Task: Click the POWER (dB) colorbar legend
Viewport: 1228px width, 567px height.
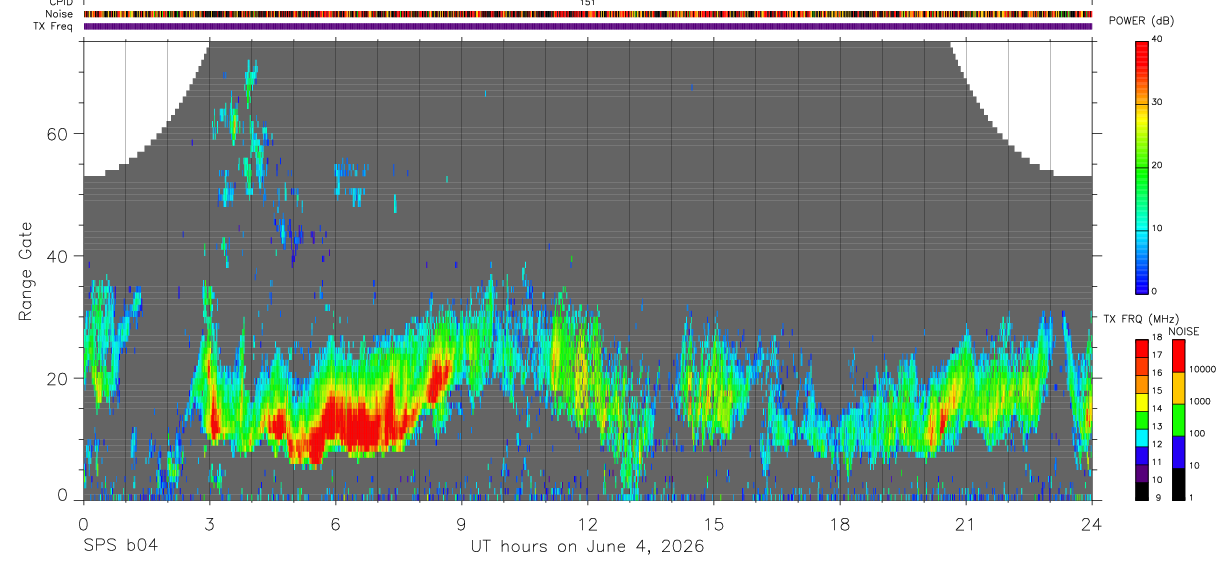Action: click(1143, 165)
